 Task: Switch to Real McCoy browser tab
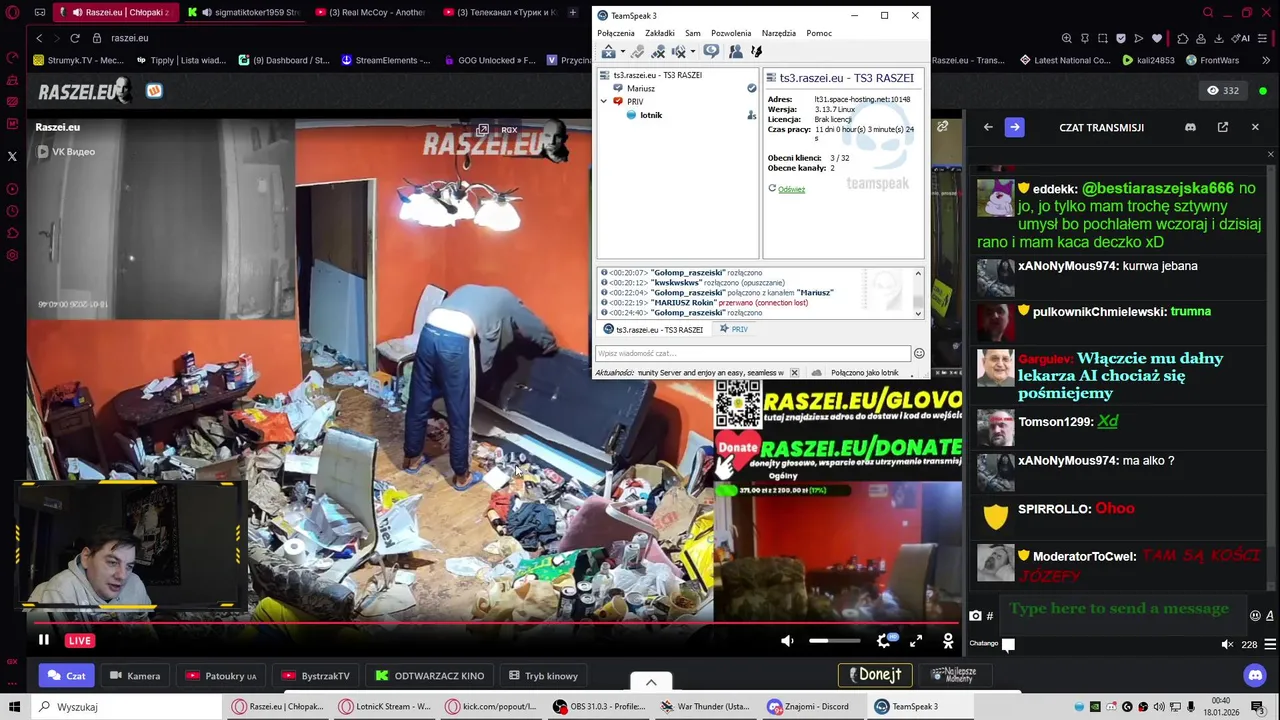click(x=370, y=12)
